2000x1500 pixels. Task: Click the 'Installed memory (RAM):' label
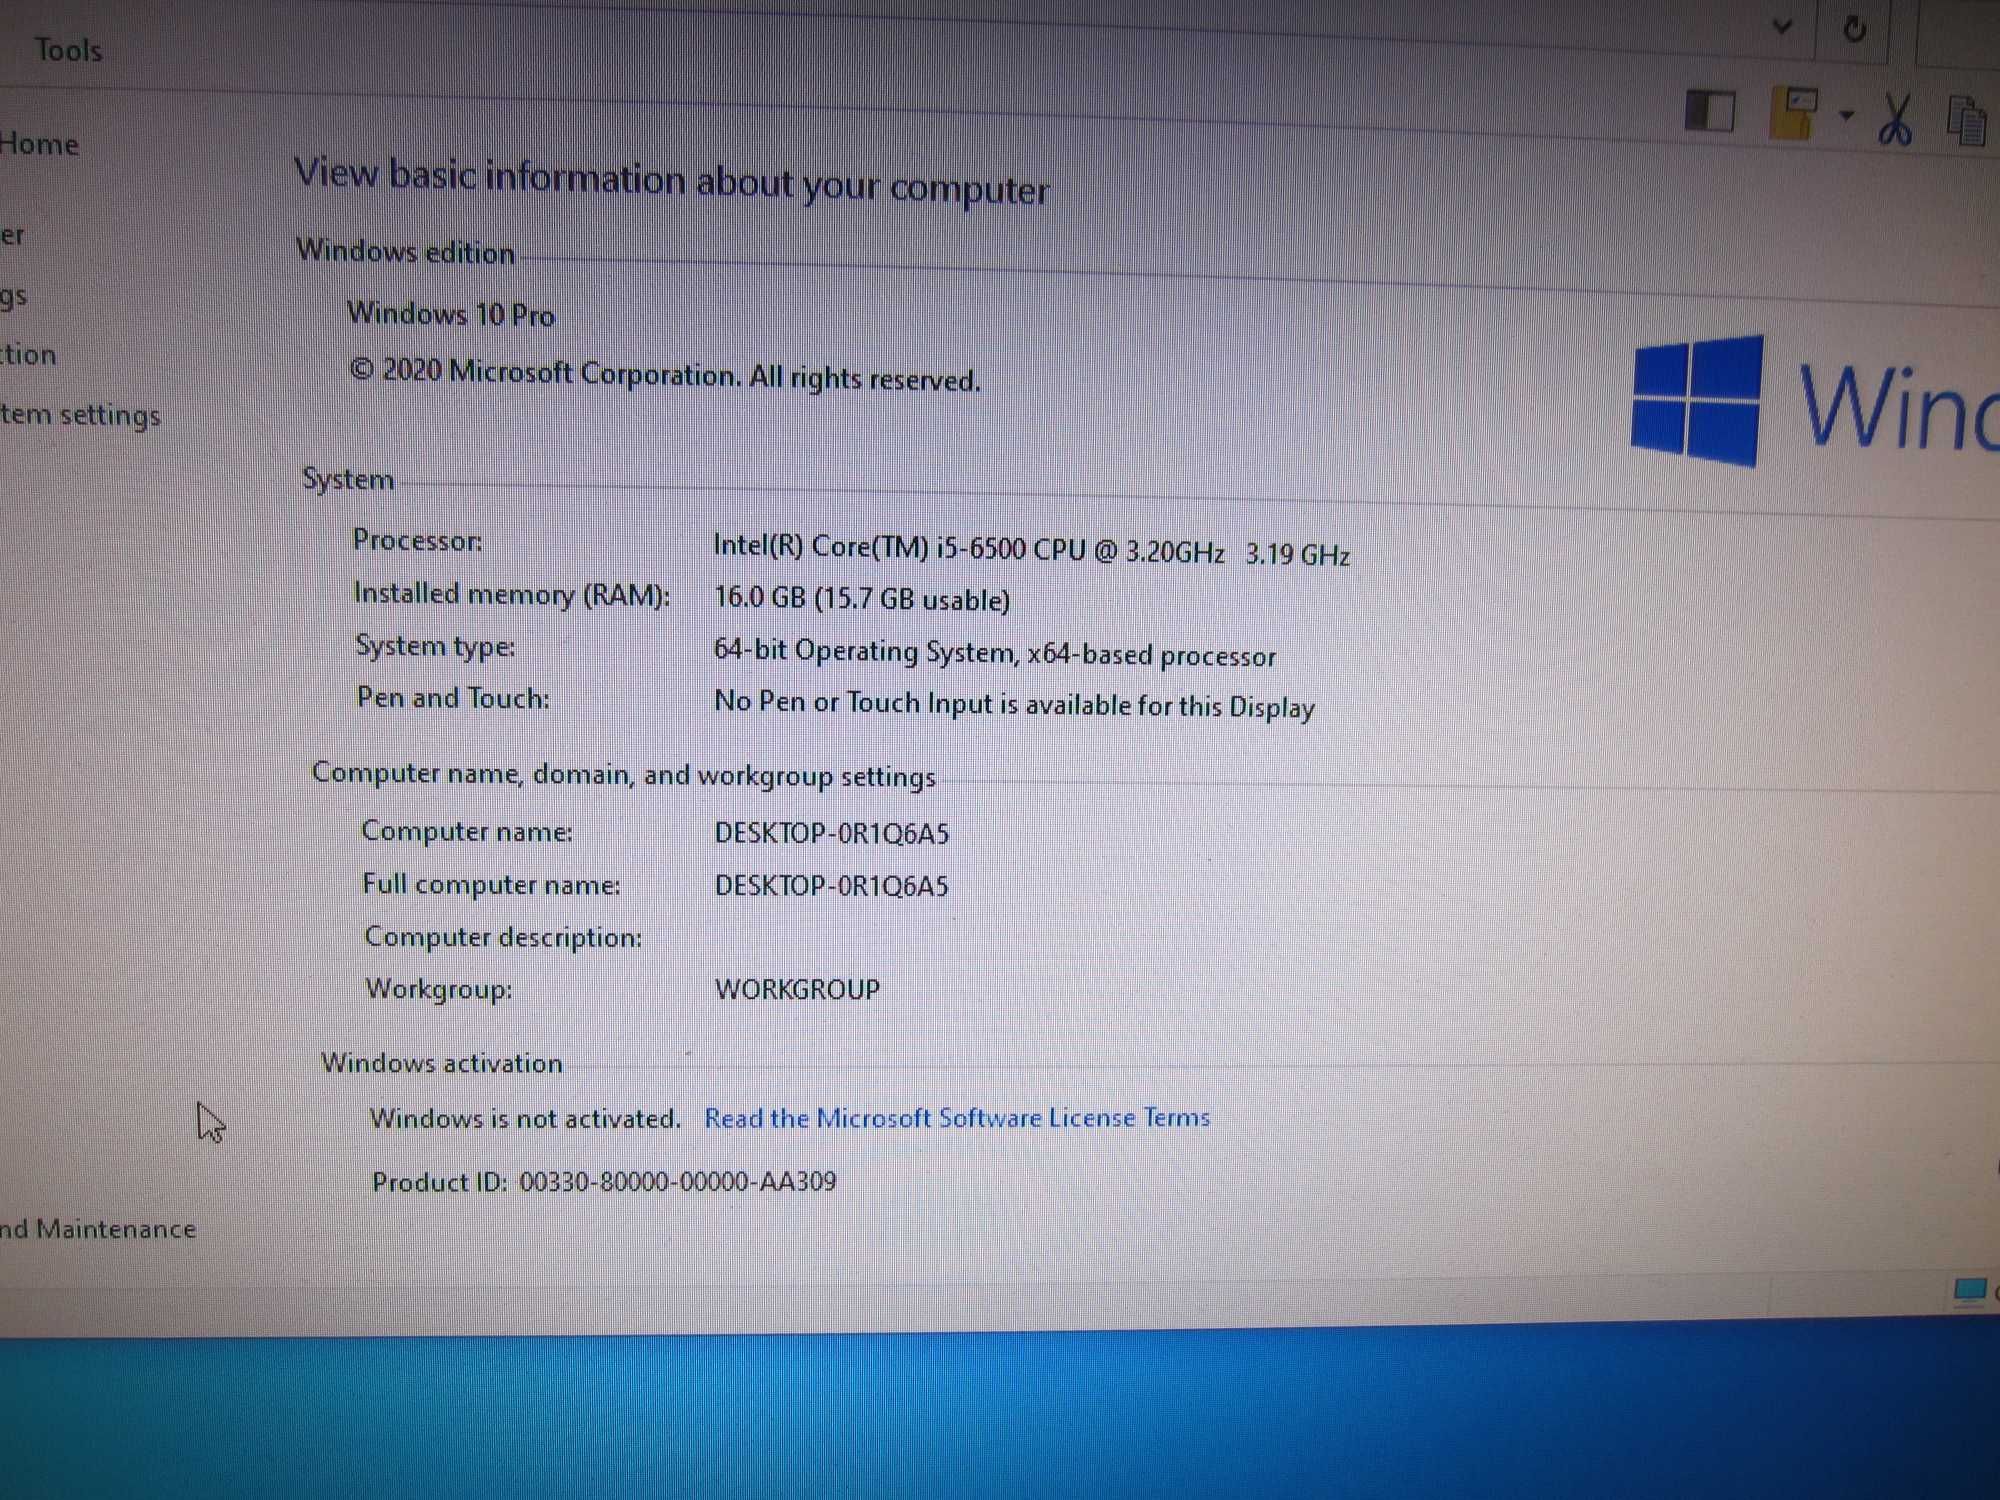(x=511, y=594)
